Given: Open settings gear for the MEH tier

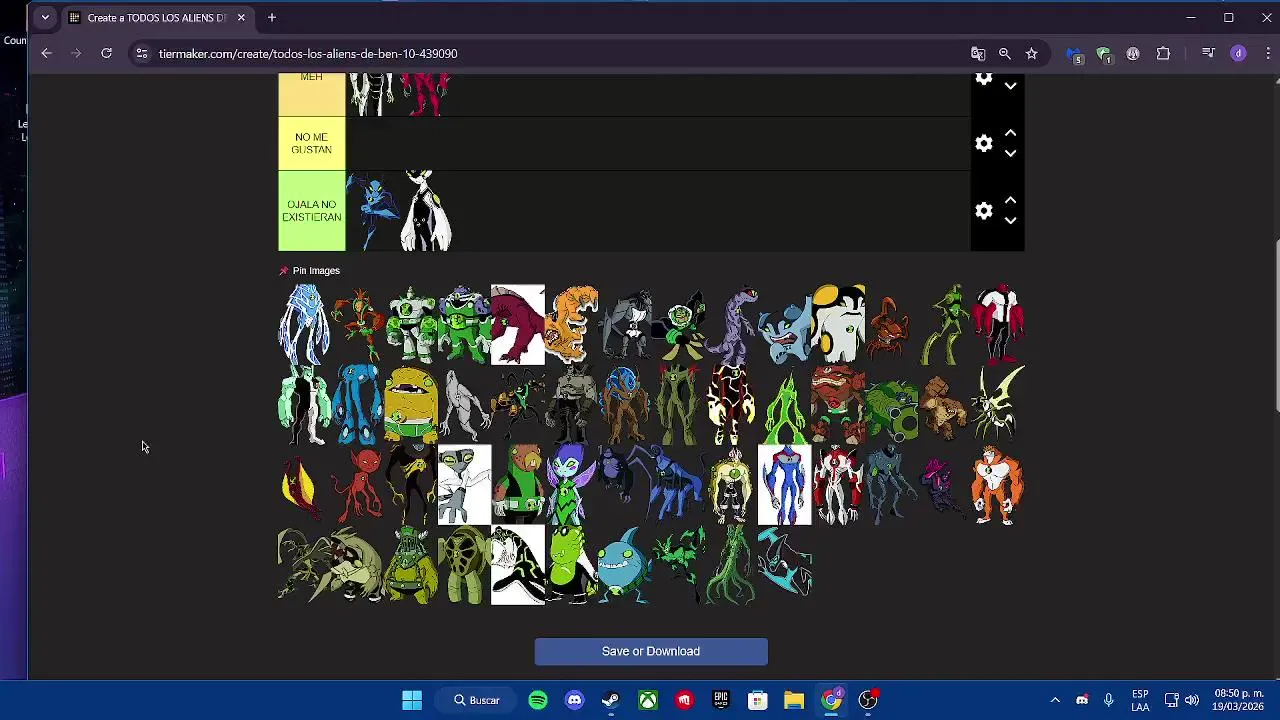Looking at the screenshot, I should point(984,79).
